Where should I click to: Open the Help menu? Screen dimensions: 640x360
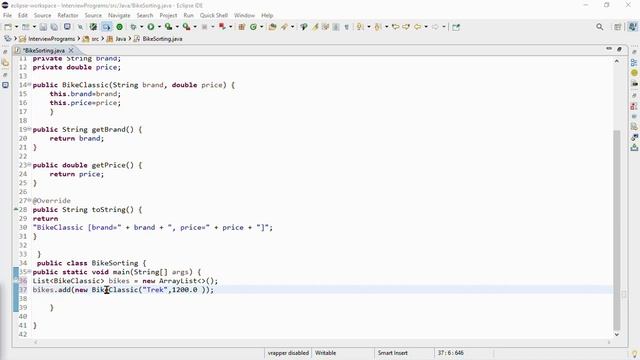pos(267,15)
